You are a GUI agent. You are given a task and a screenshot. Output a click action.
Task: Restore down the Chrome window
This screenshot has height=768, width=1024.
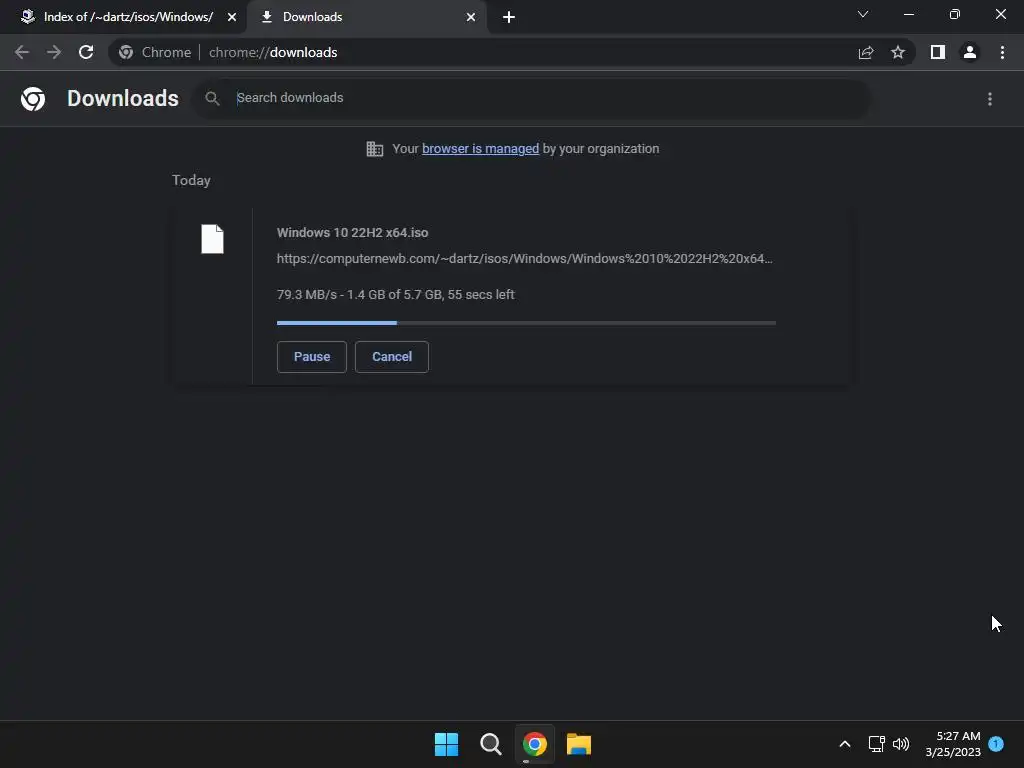(x=955, y=14)
